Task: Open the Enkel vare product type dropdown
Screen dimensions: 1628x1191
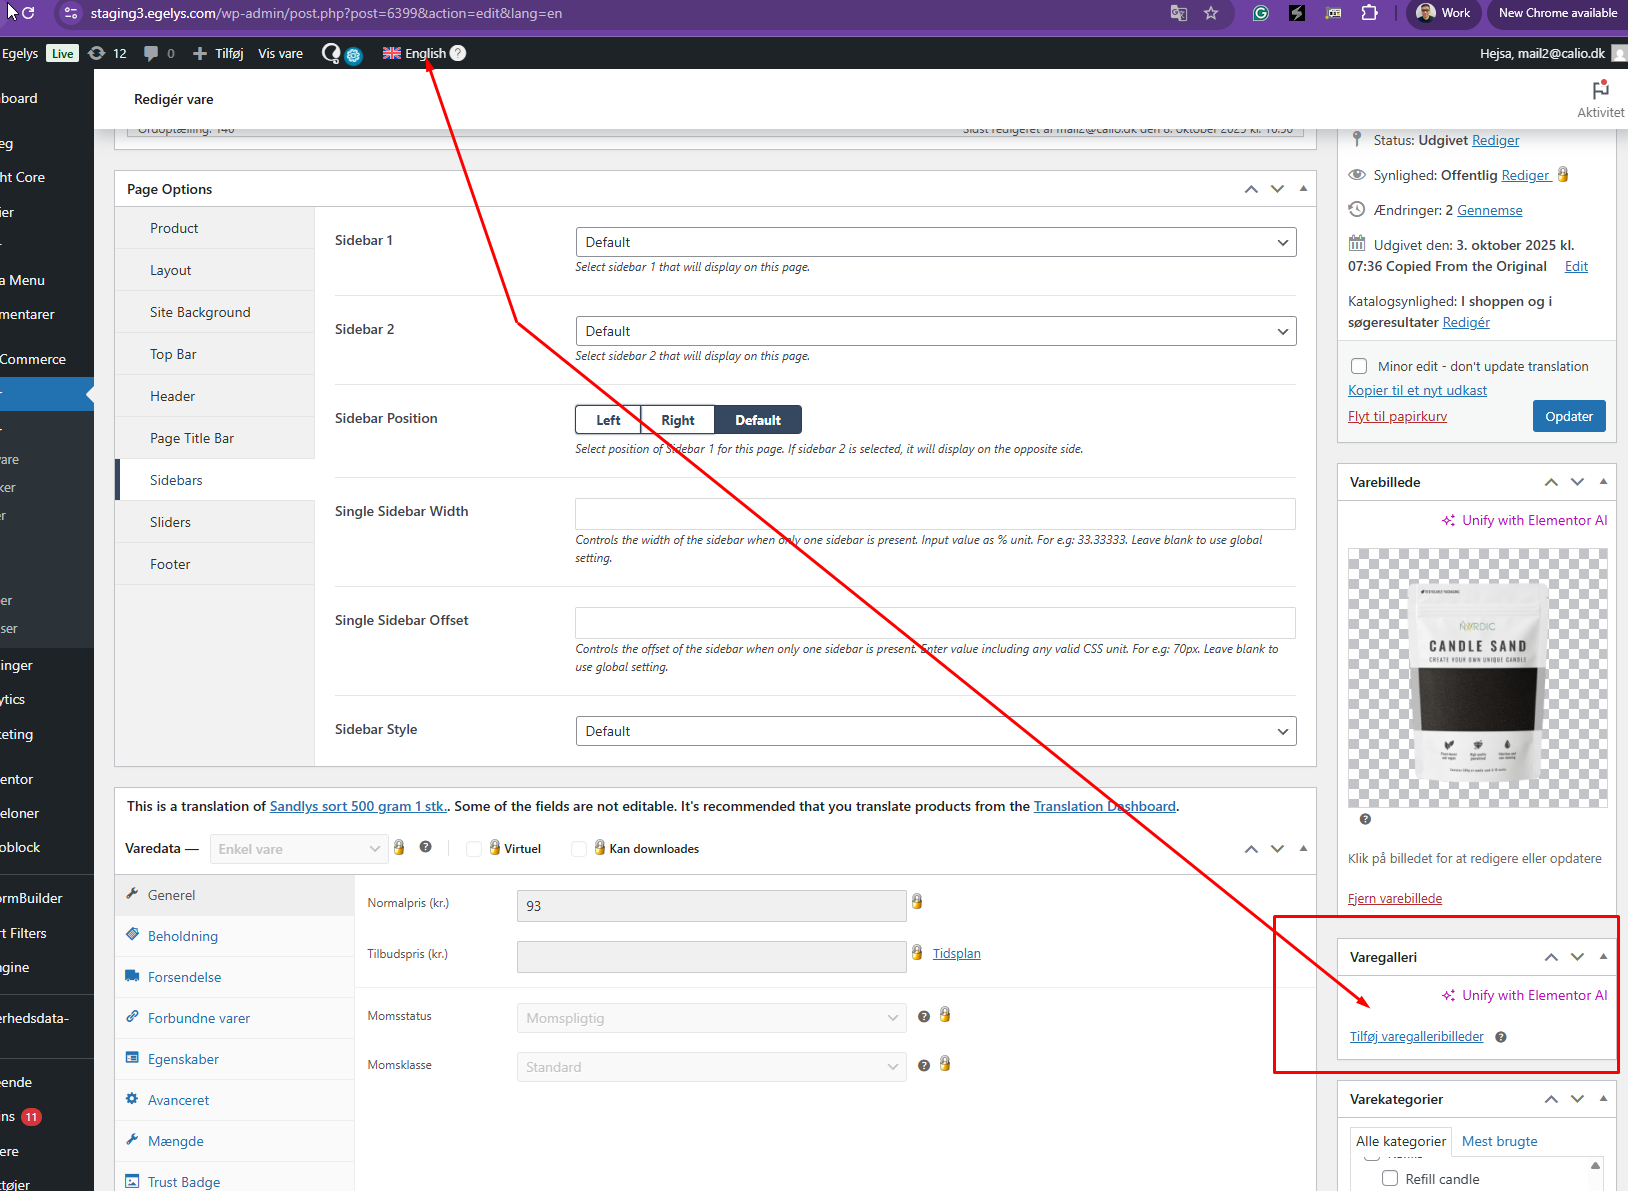Action: [299, 849]
